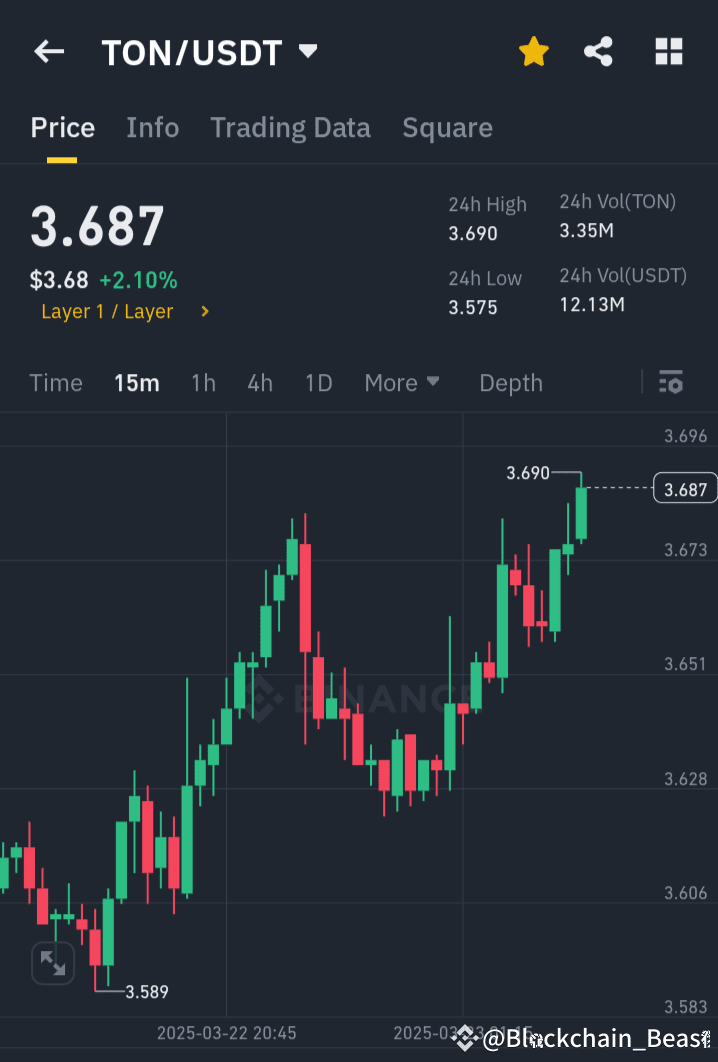Select the Info tab
This screenshot has width=718, height=1062.
152,127
